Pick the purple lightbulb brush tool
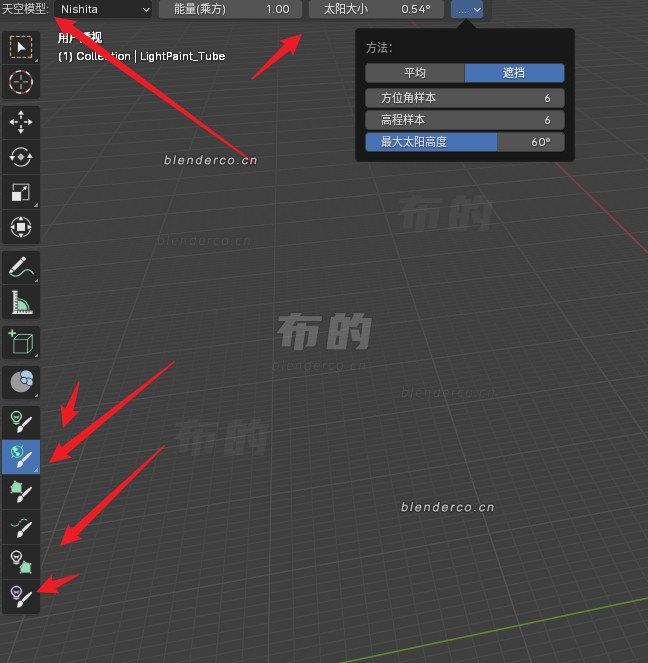The height and width of the screenshot is (663, 648). (x=21, y=597)
